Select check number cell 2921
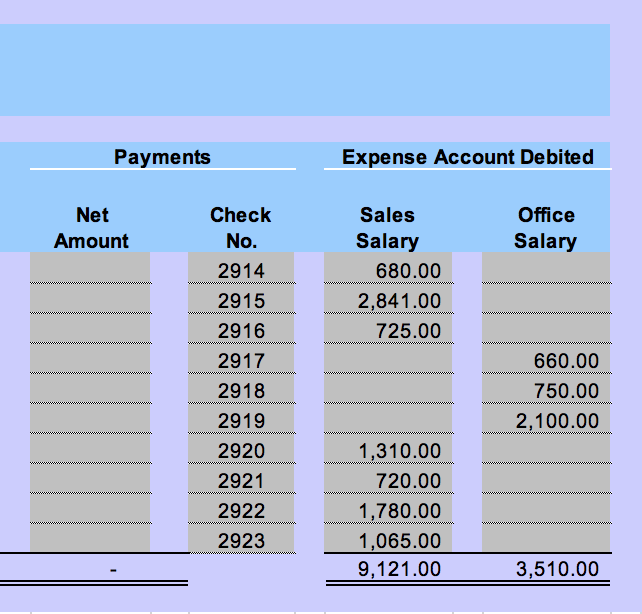 (241, 478)
